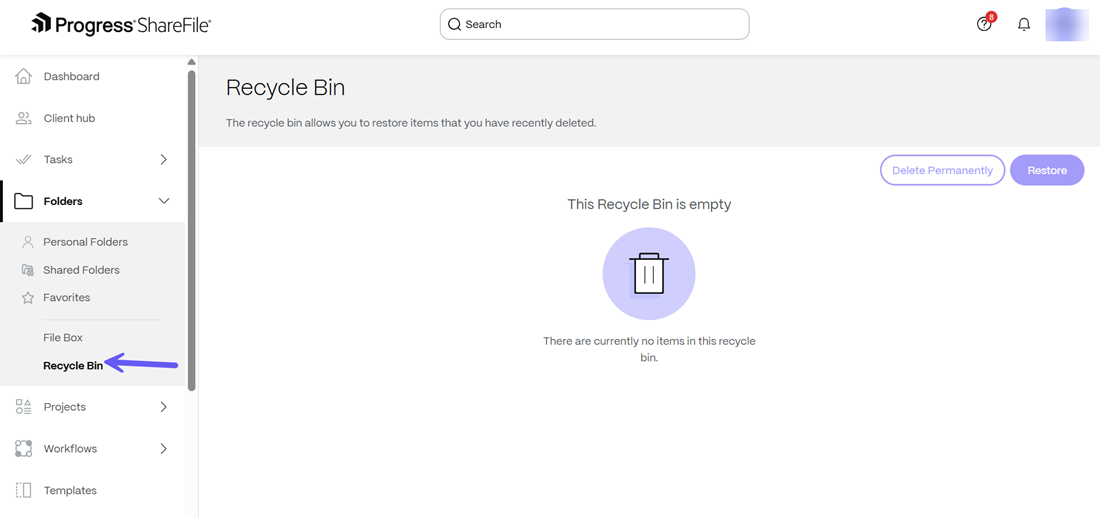Click the Shared Folders icon
The width and height of the screenshot is (1100, 518).
tap(28, 270)
